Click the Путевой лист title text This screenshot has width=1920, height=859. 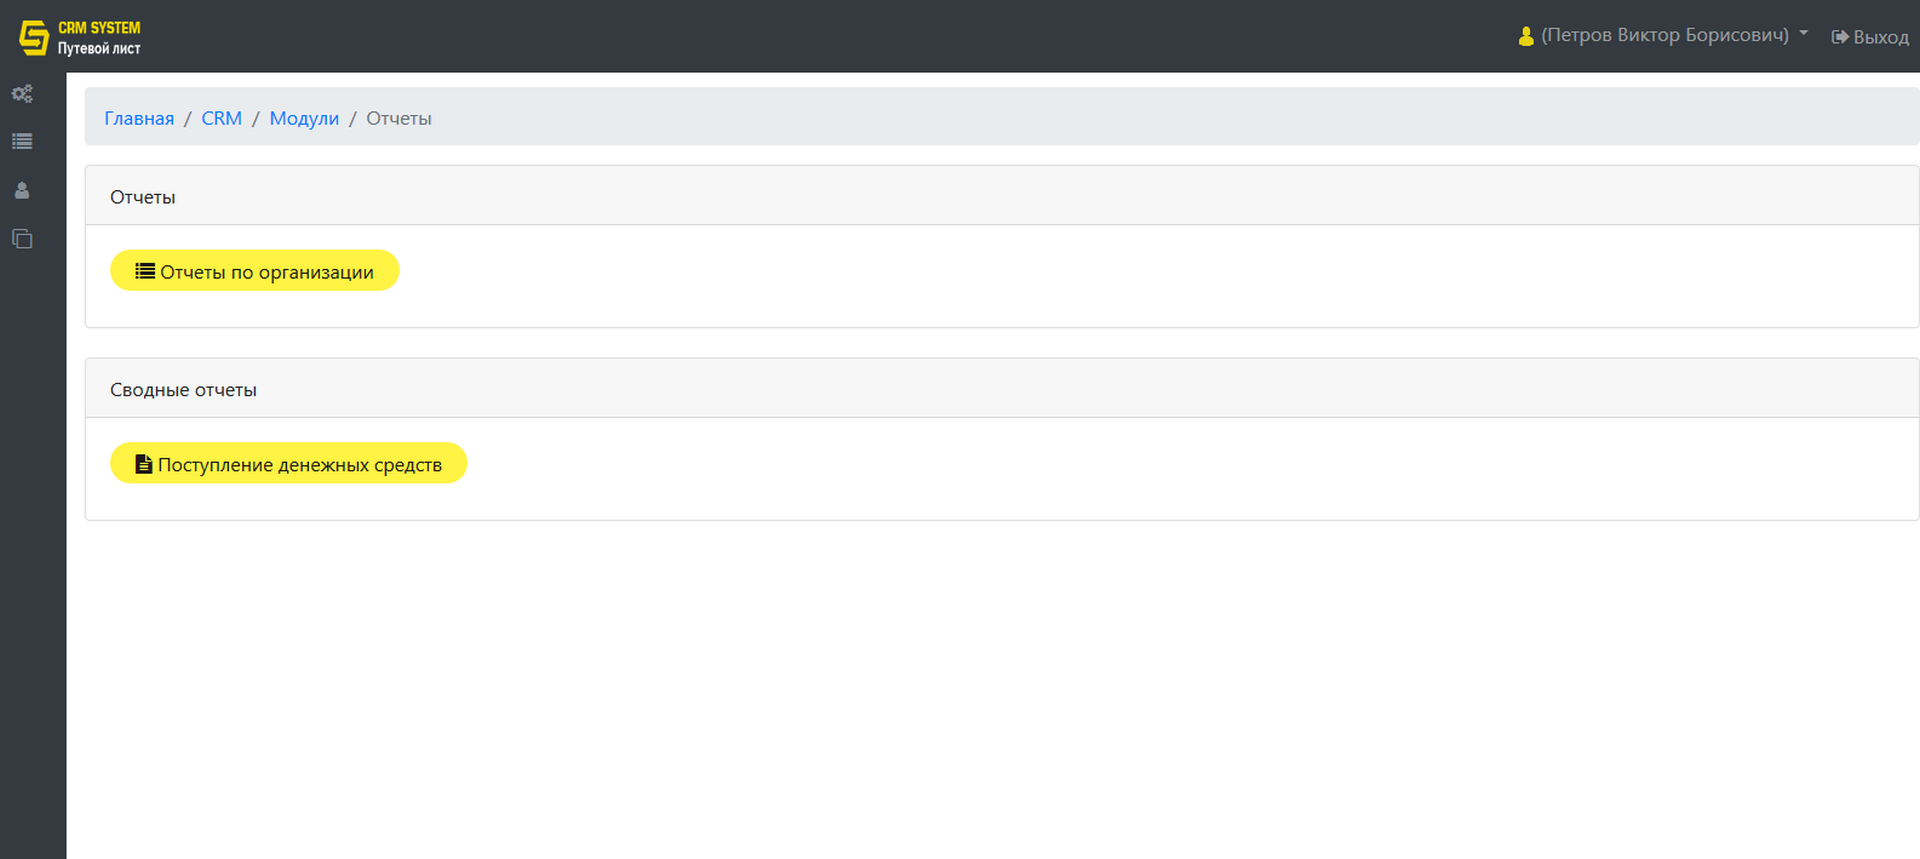[x=99, y=48]
